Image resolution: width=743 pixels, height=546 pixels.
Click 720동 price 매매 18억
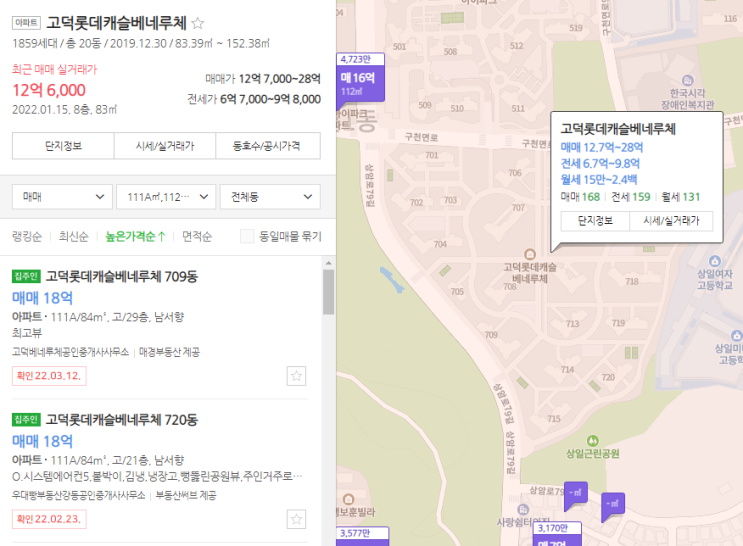pos(42,441)
